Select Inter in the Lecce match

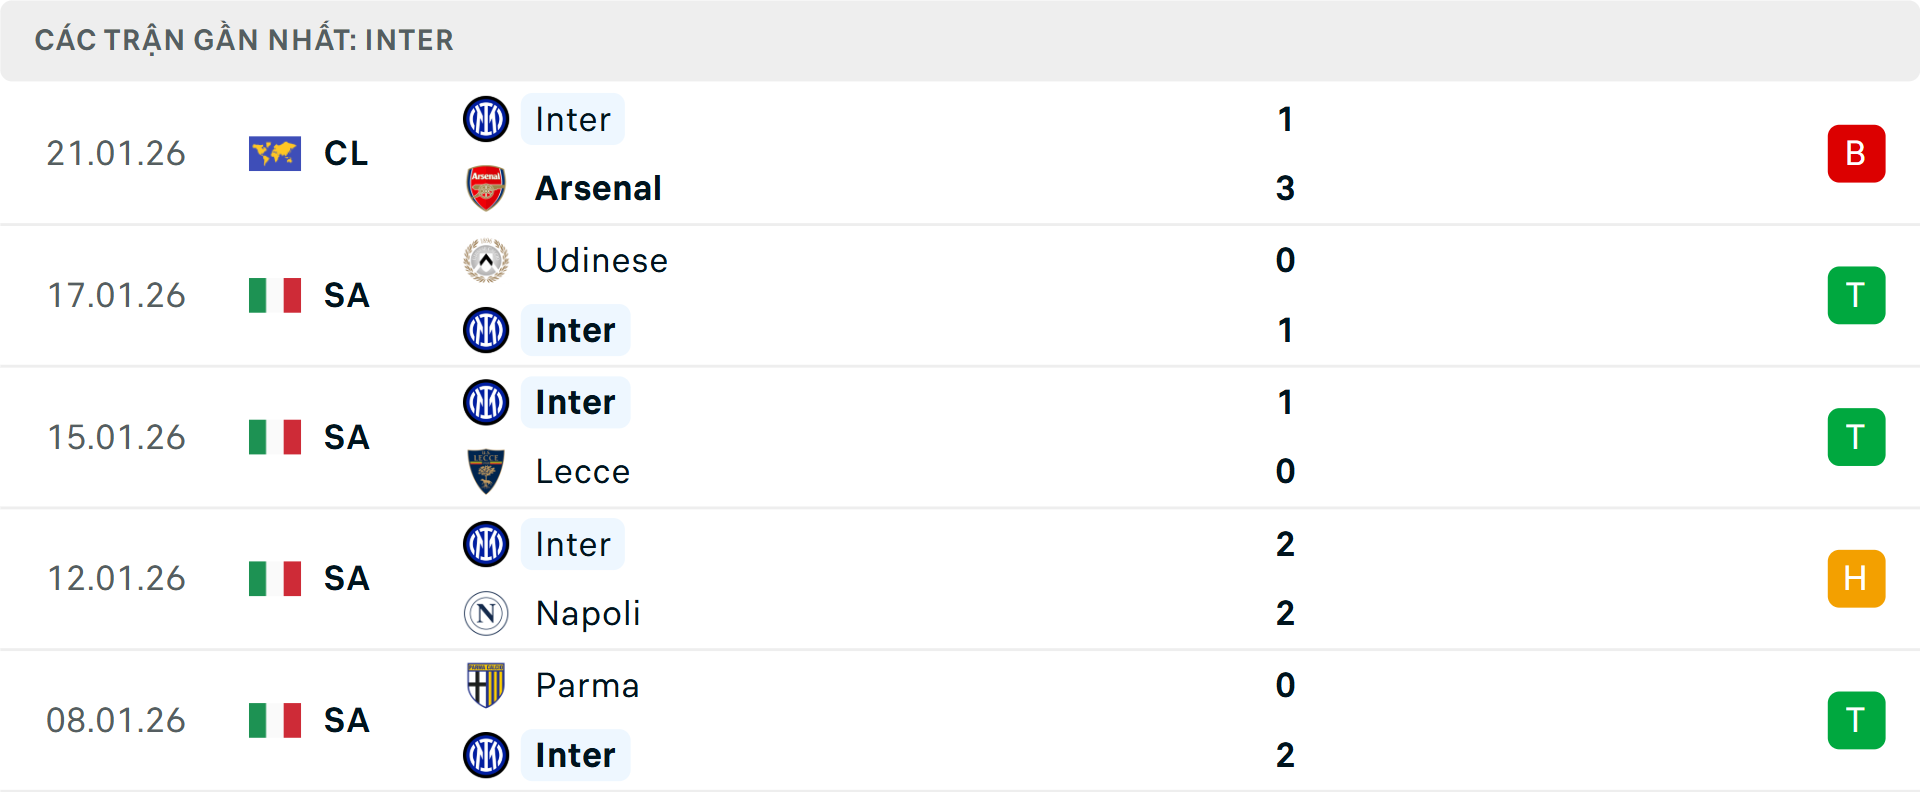click(575, 402)
